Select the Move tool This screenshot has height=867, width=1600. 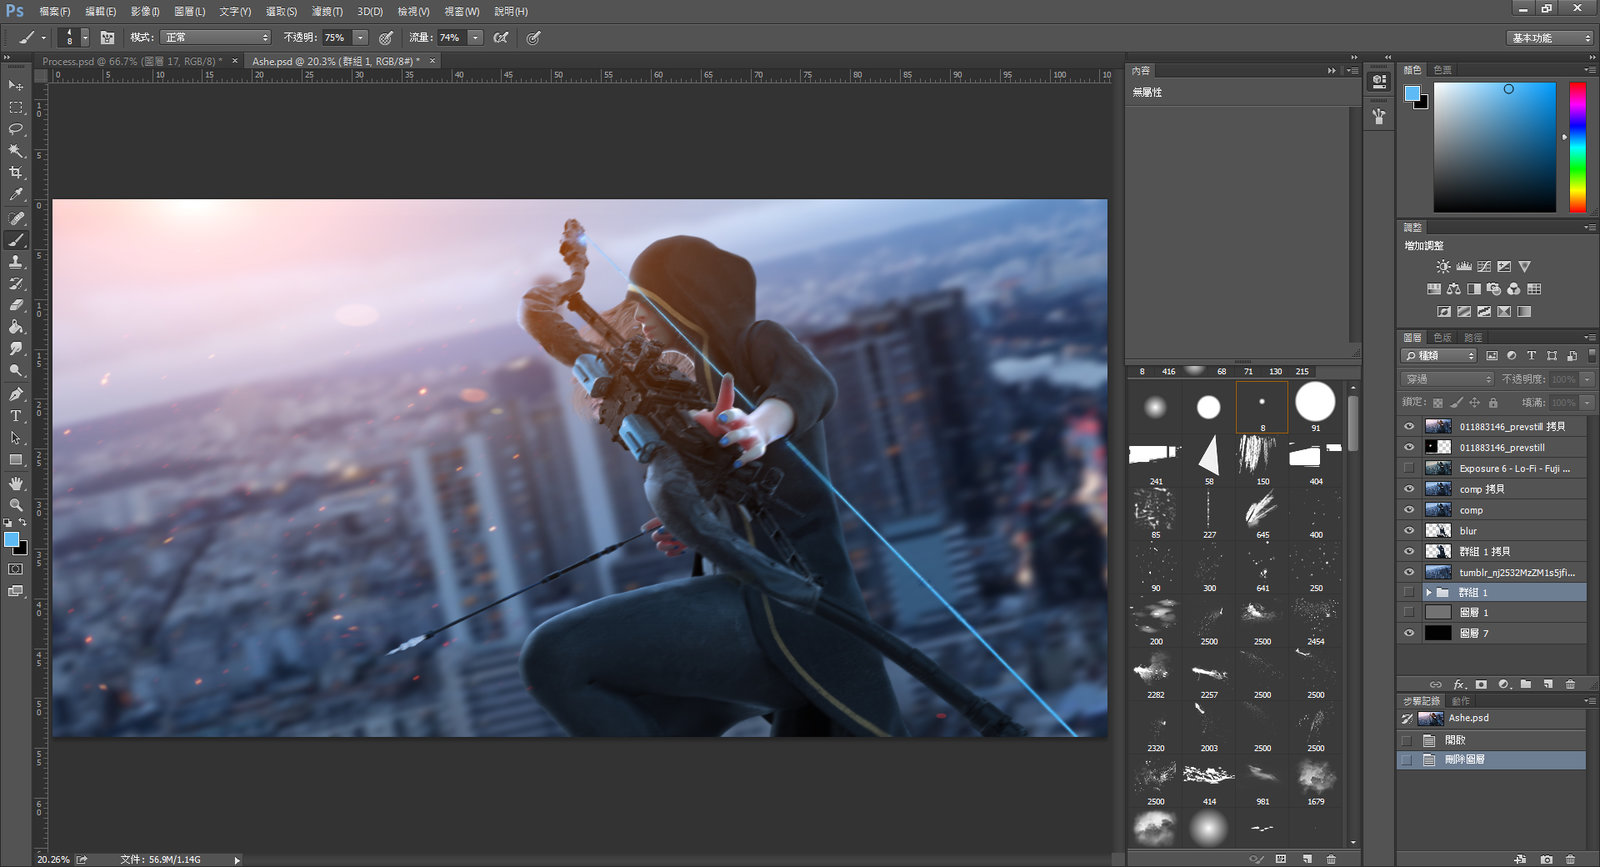[16, 85]
